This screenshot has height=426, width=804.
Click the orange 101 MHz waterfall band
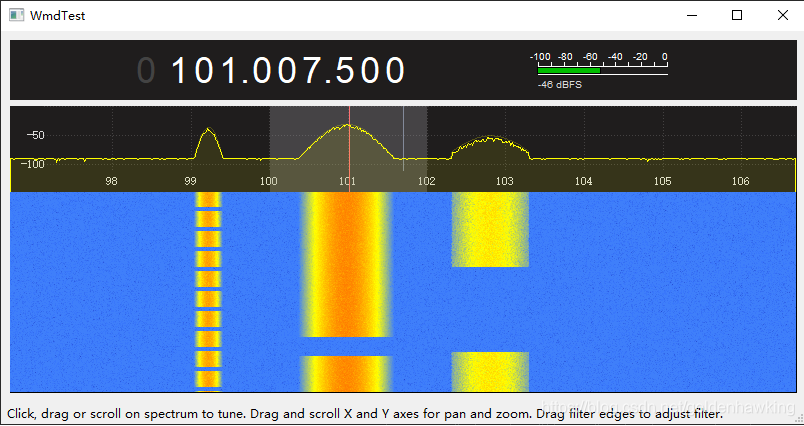point(347,264)
